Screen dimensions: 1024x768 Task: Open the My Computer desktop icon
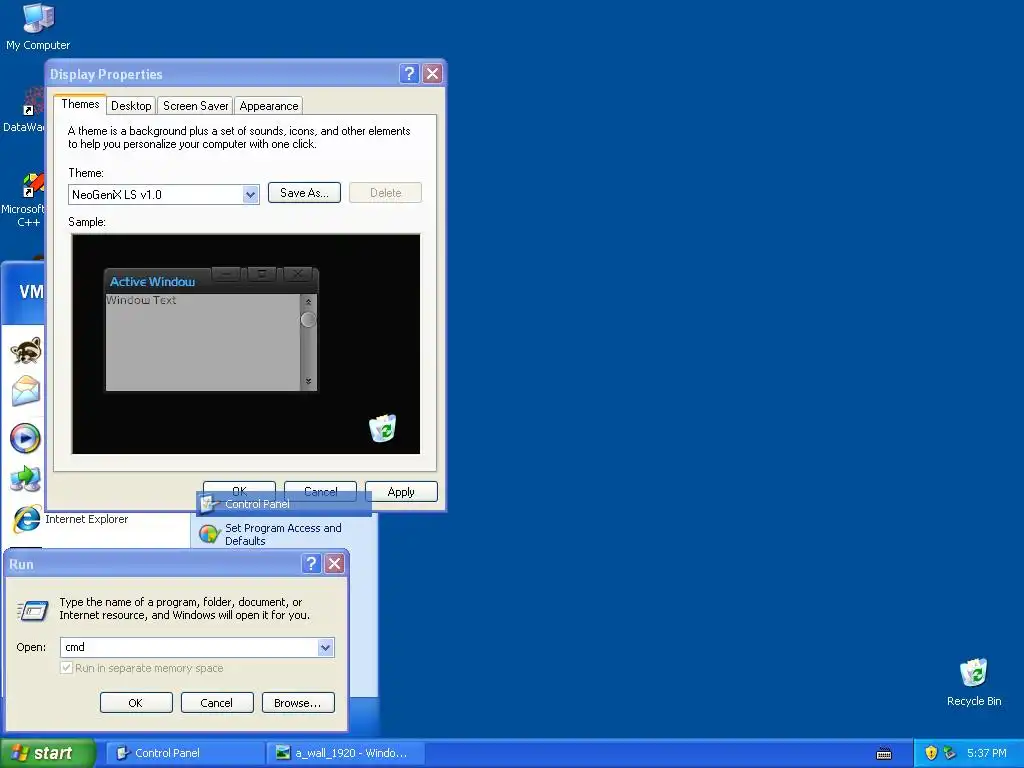38,26
